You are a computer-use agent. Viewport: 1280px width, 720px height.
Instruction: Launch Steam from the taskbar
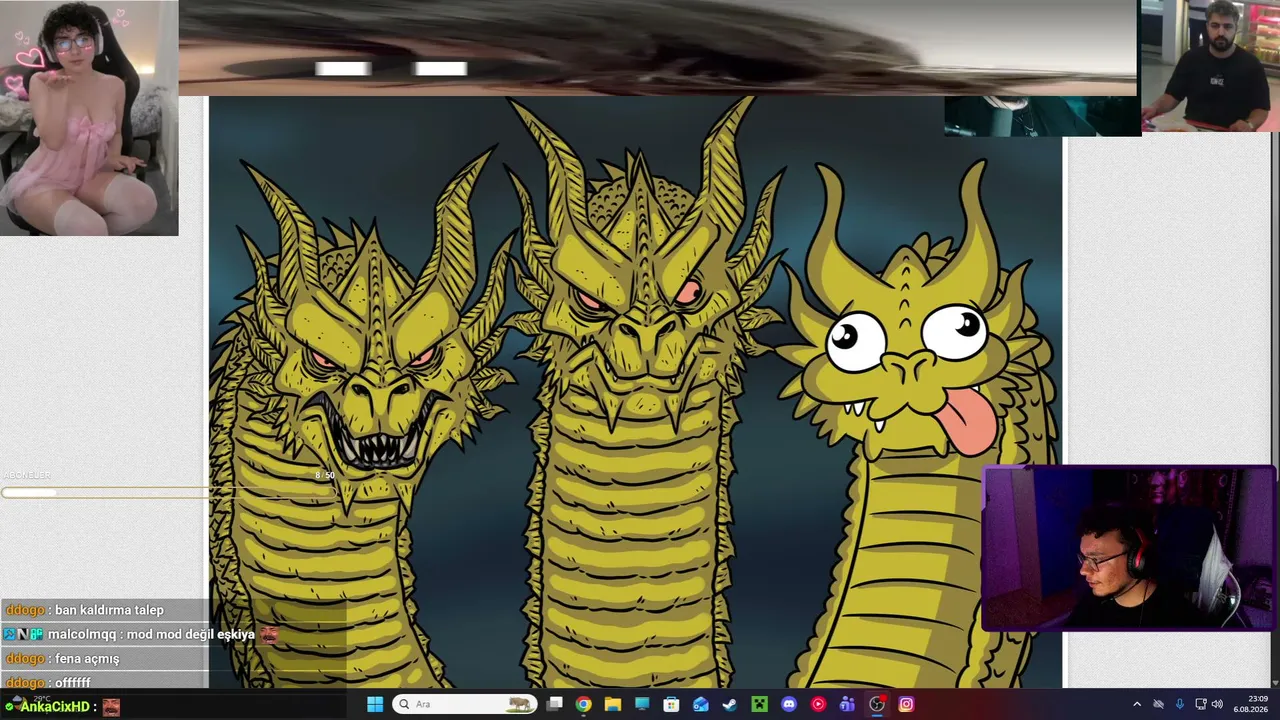[730, 704]
